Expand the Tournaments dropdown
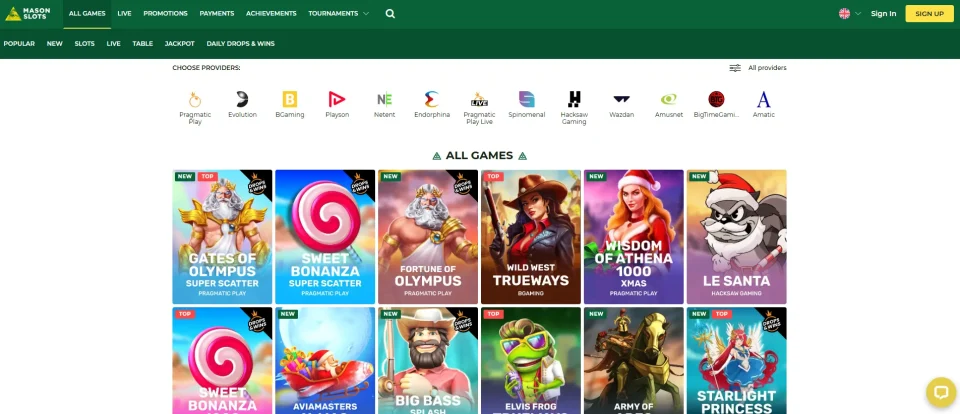This screenshot has width=960, height=414. [339, 13]
